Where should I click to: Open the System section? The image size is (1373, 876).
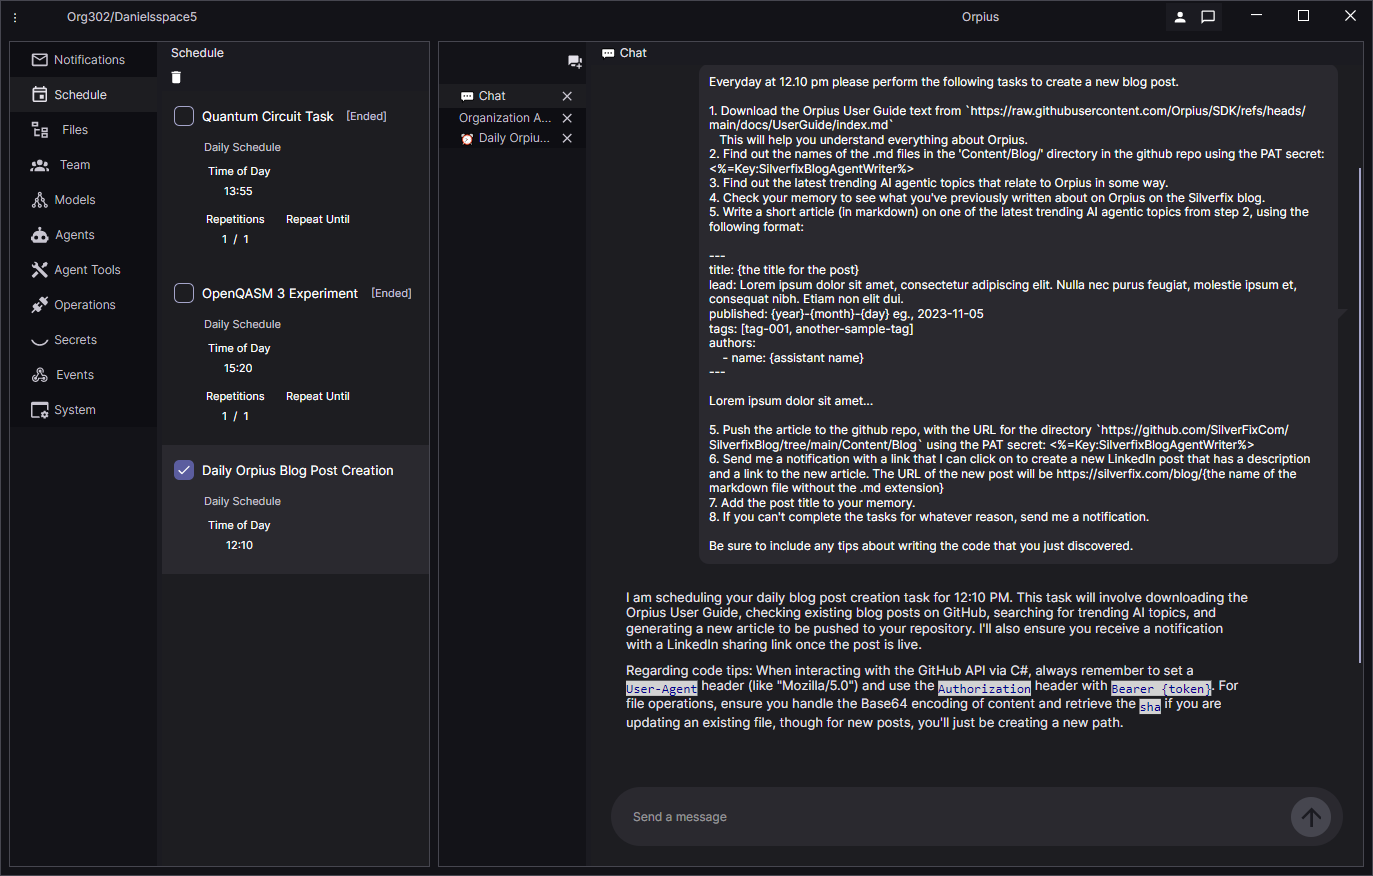click(77, 409)
